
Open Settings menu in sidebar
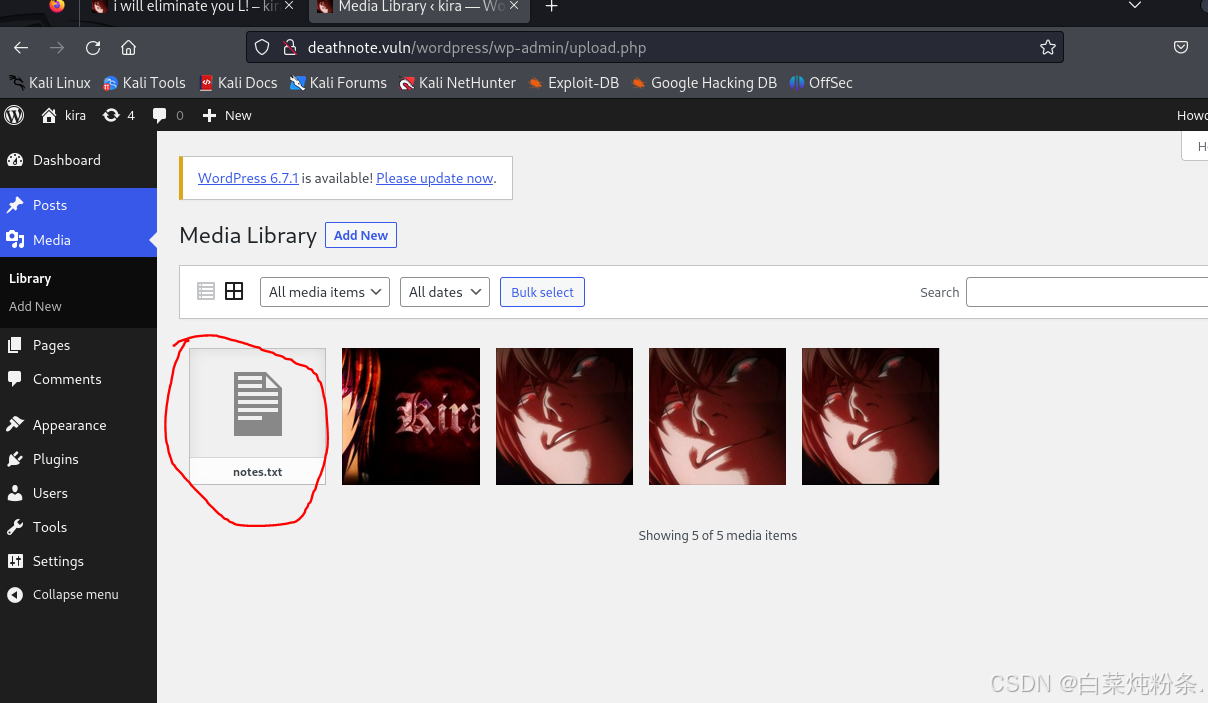pos(78,561)
